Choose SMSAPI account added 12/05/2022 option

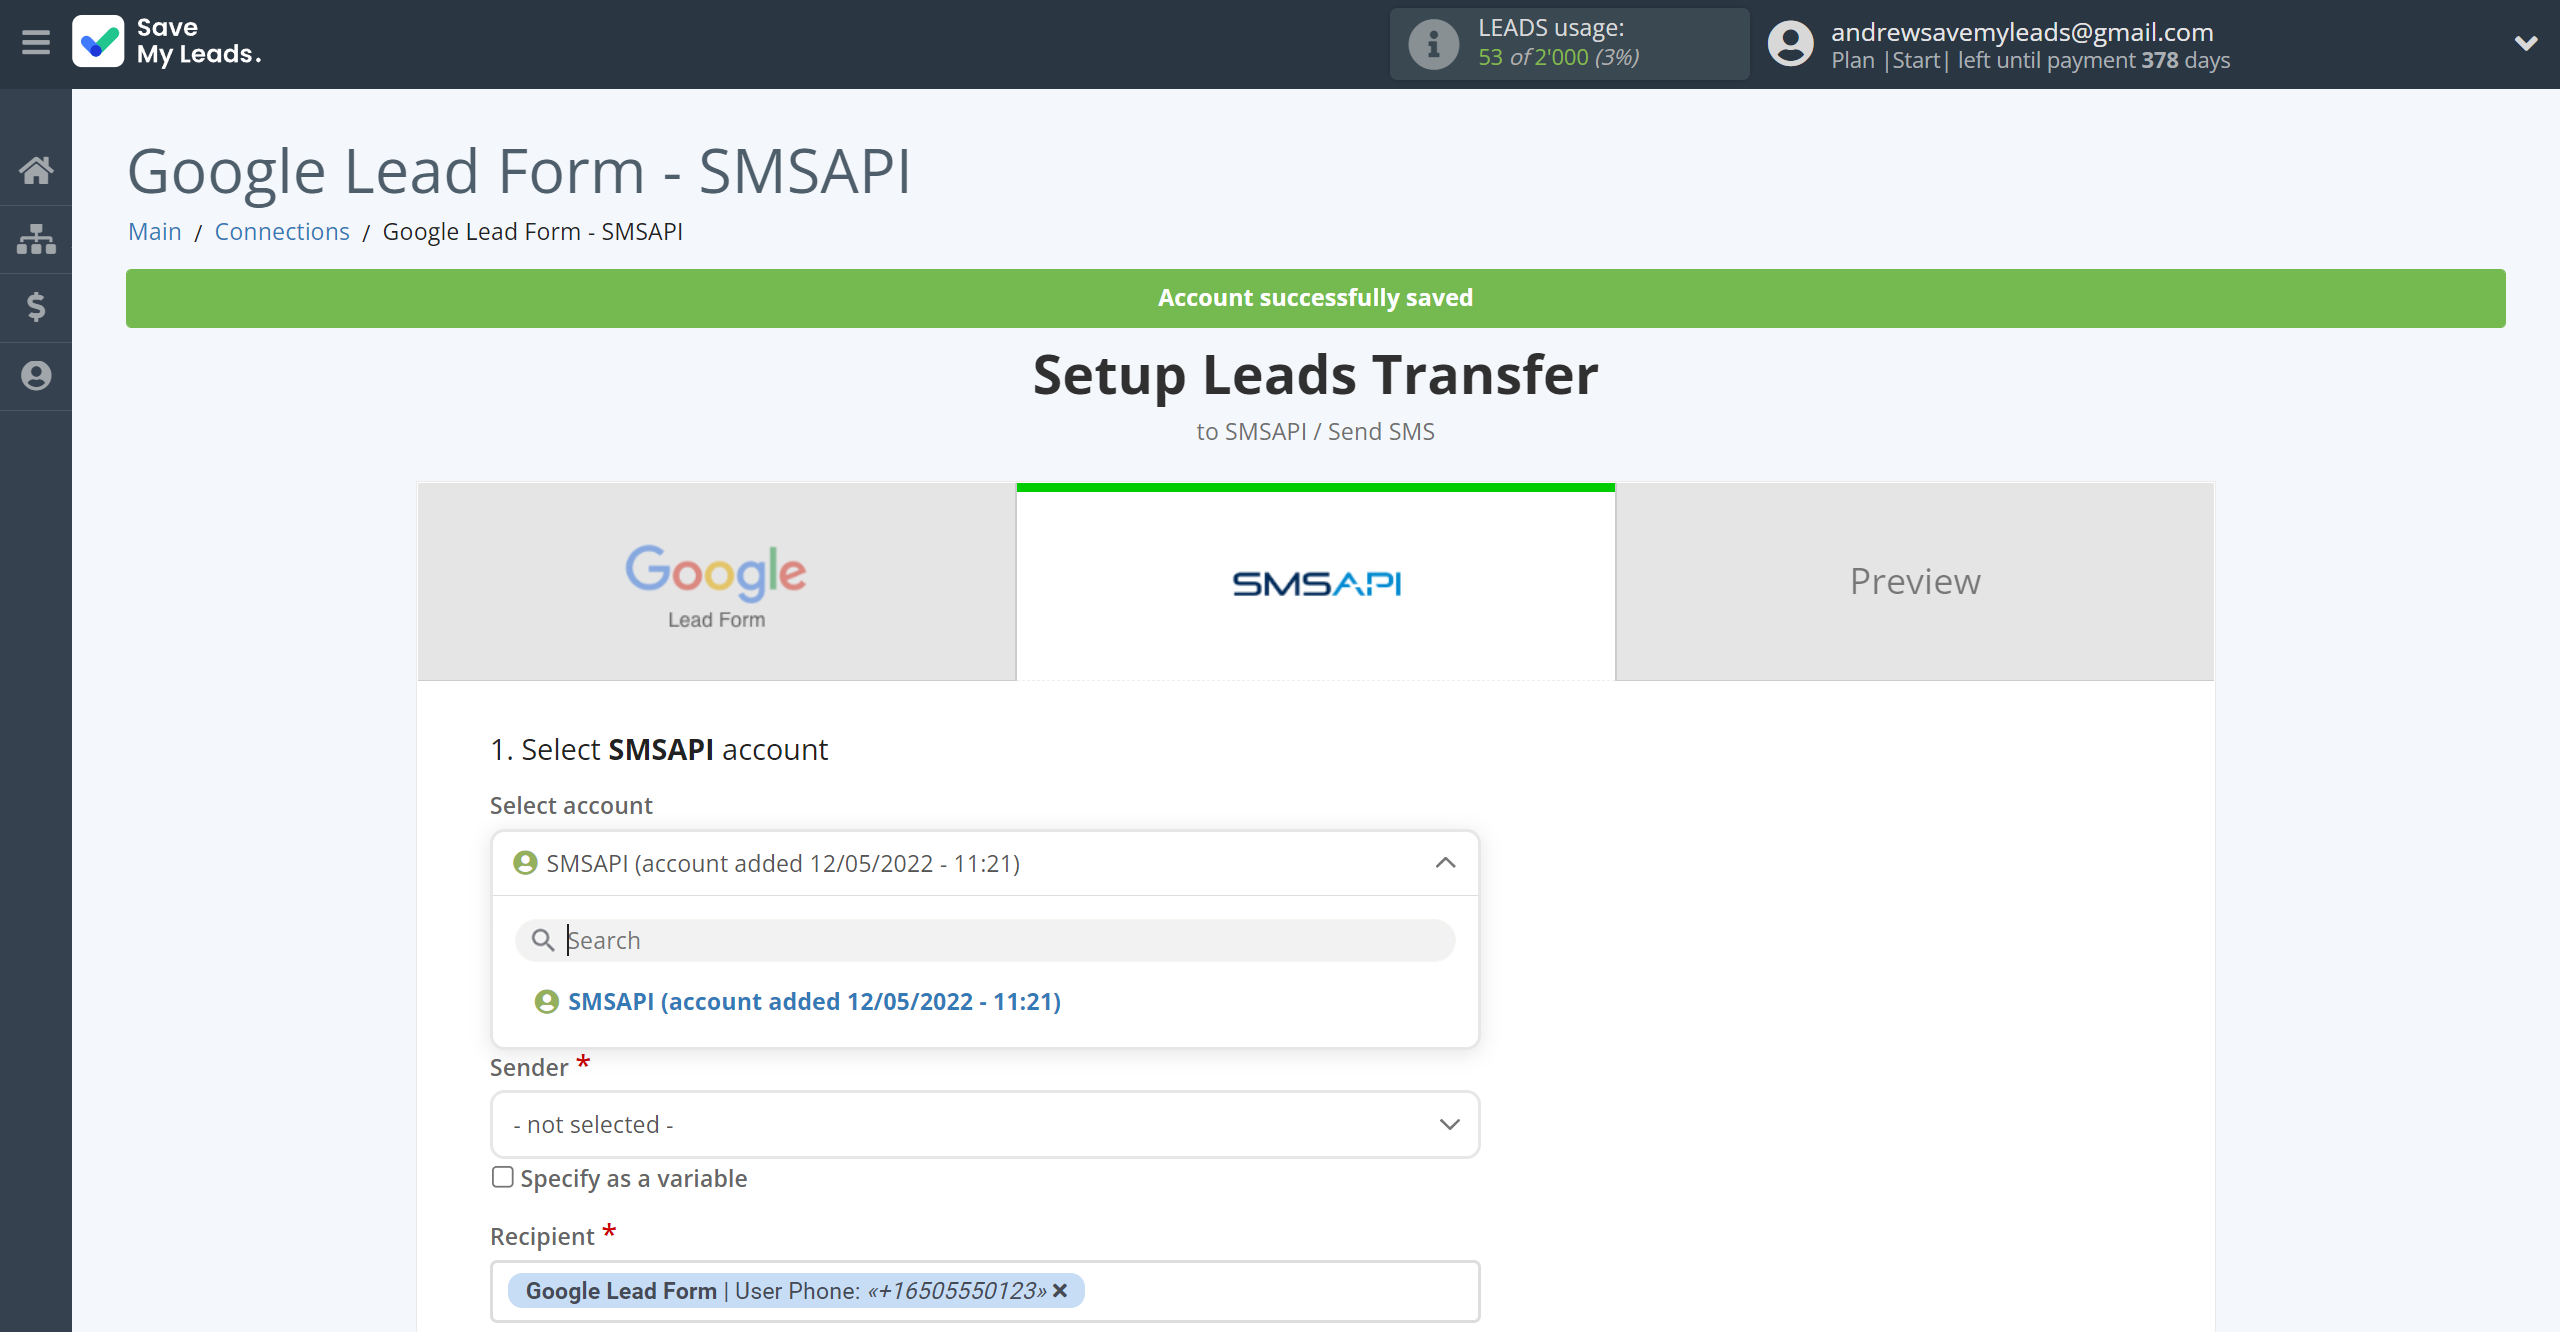tap(814, 1001)
